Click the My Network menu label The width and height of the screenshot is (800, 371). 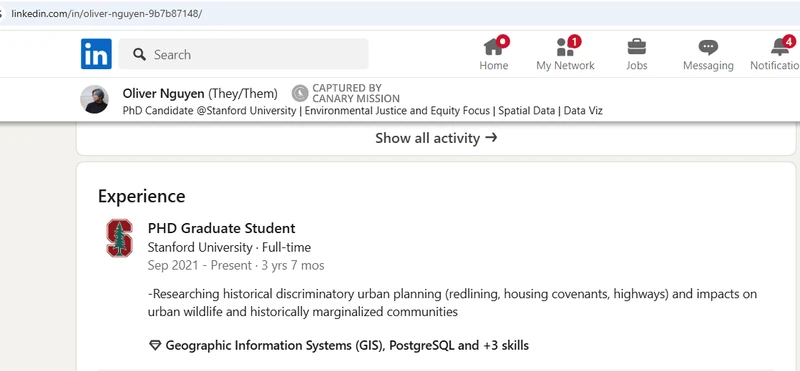point(565,65)
